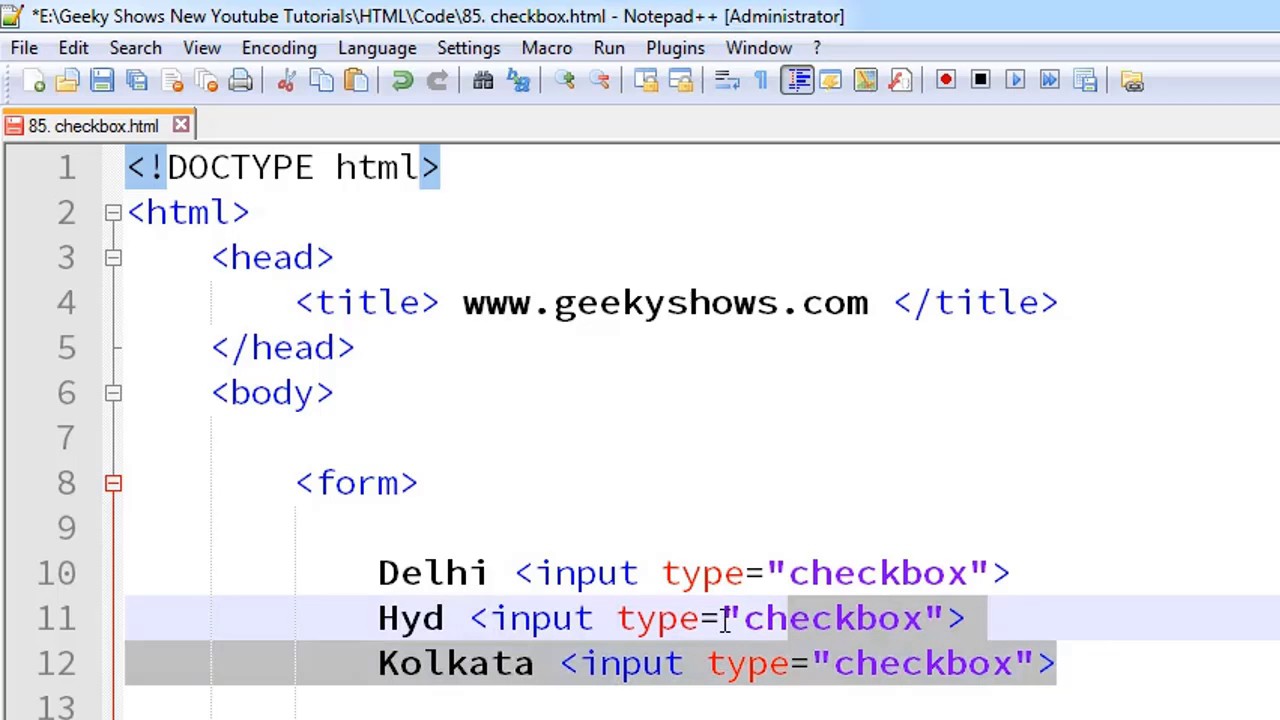Open the Plugins menu
This screenshot has height=720, width=1280.
pos(675,48)
